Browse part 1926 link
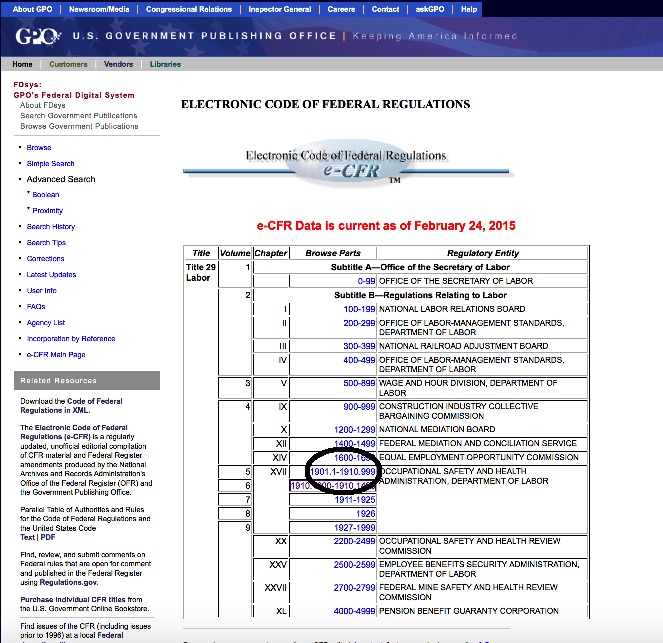This screenshot has width=663, height=643. point(366,514)
